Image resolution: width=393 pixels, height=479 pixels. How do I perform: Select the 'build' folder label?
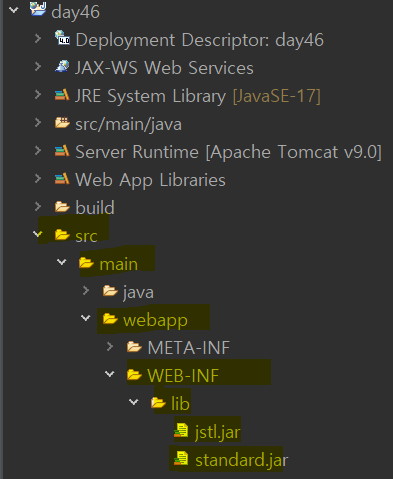[95, 208]
